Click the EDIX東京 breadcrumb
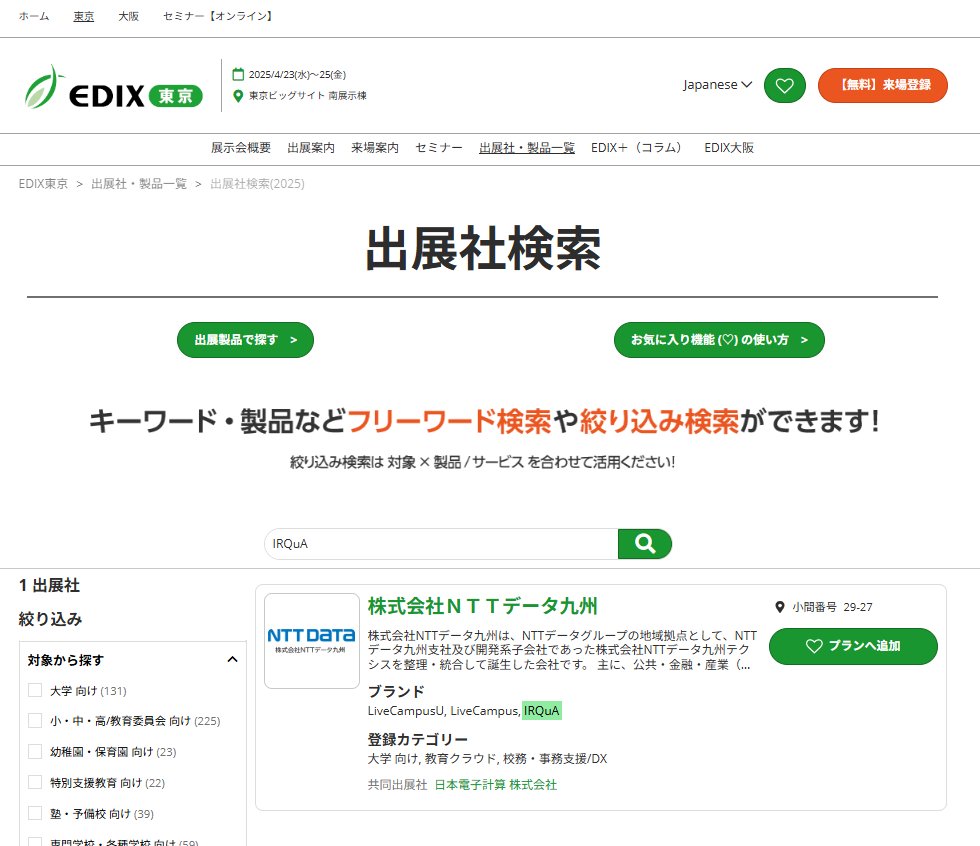 coord(43,184)
